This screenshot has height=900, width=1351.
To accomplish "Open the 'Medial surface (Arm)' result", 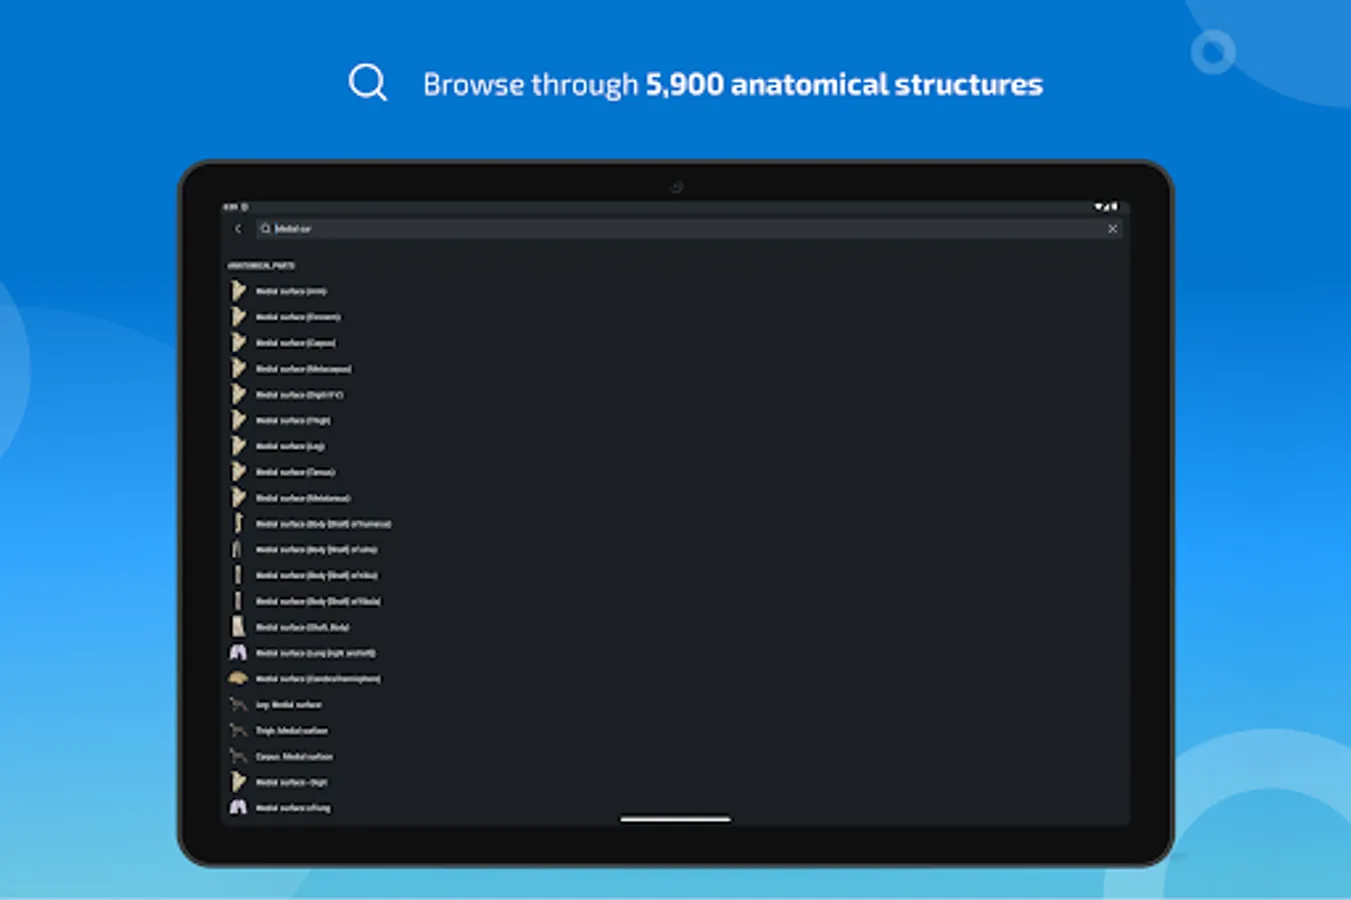I will [291, 291].
